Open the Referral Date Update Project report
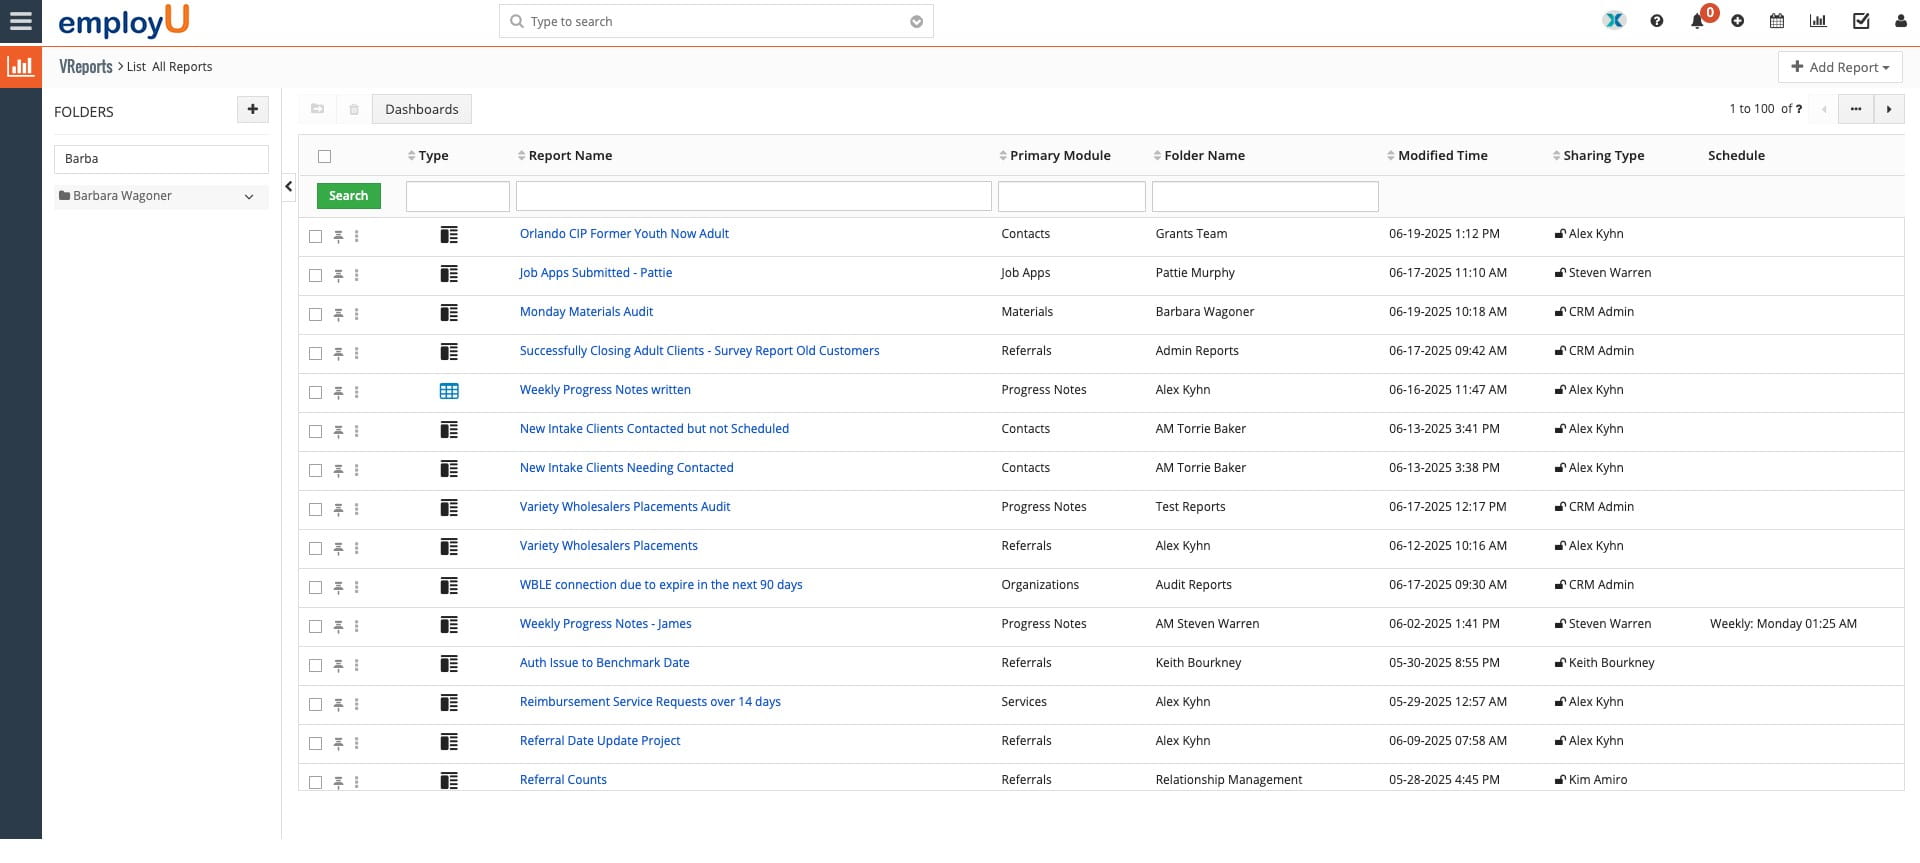Screen dimensions: 1920x863 pyautogui.click(x=599, y=741)
